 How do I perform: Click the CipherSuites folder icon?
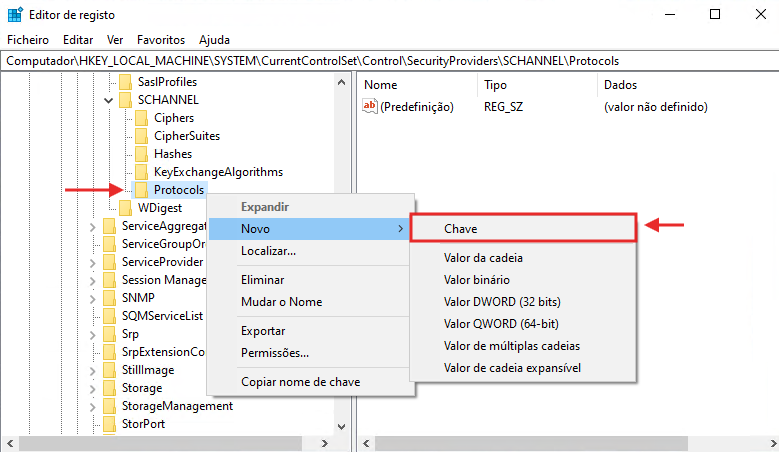(x=141, y=136)
